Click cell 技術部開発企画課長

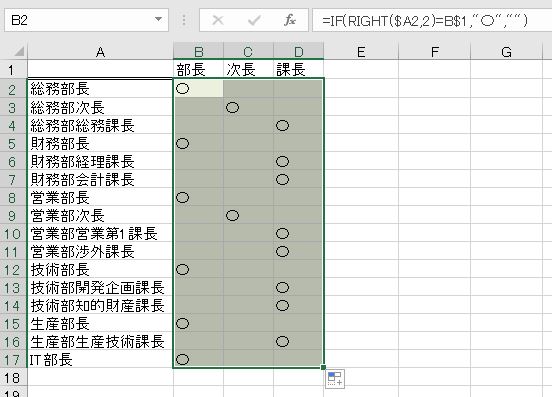point(100,287)
